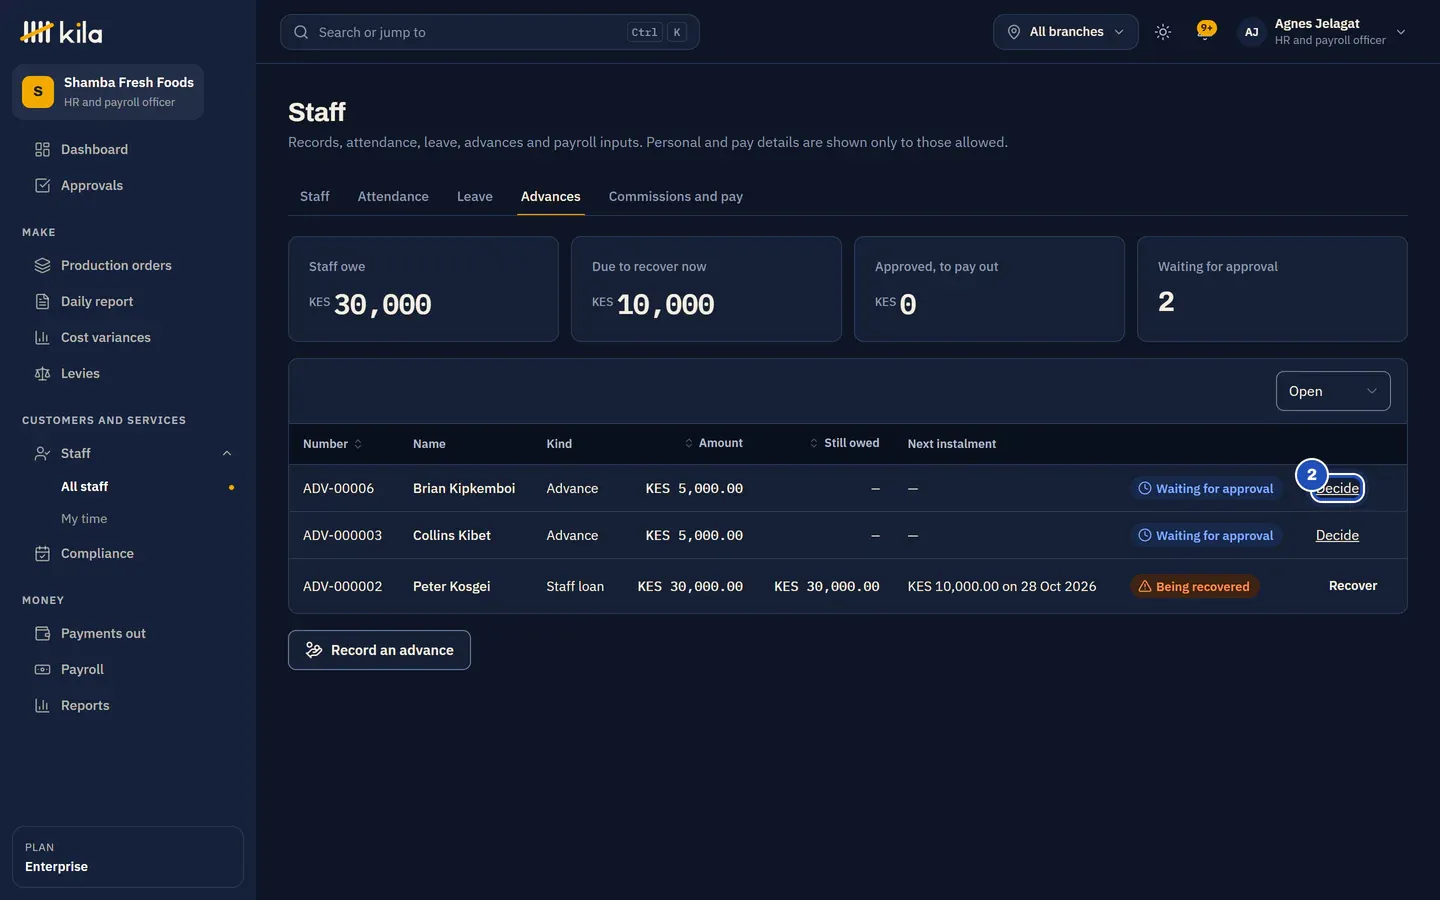The width and height of the screenshot is (1440, 900).
Task: Go to Approvals in sidebar
Action: pyautogui.click(x=128, y=185)
